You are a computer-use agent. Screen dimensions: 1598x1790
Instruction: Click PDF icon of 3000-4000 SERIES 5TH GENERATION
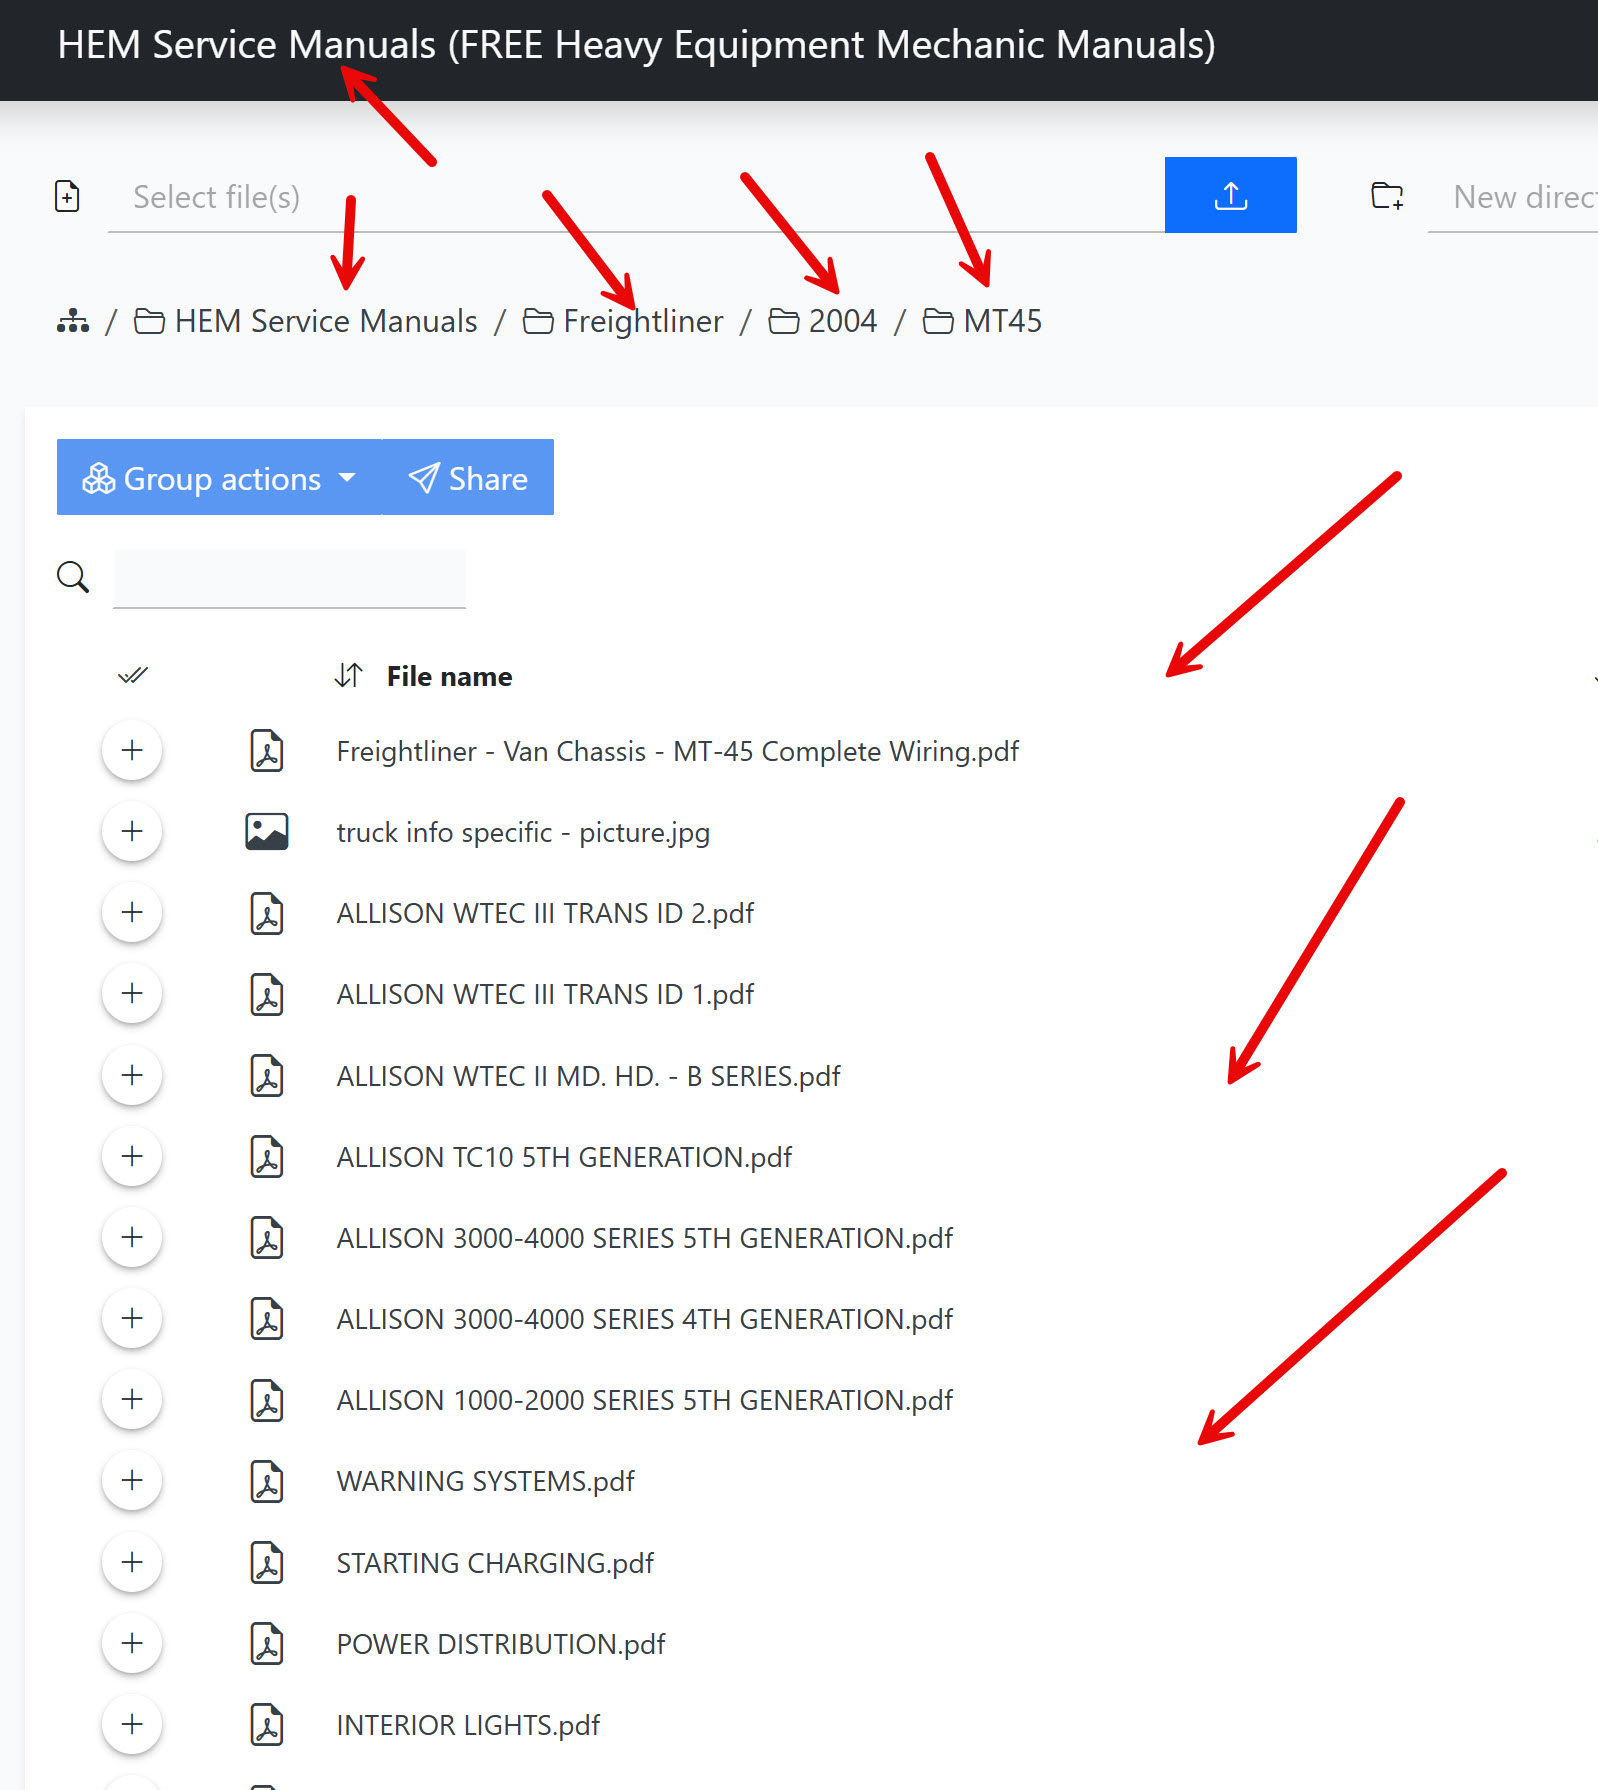pos(267,1238)
